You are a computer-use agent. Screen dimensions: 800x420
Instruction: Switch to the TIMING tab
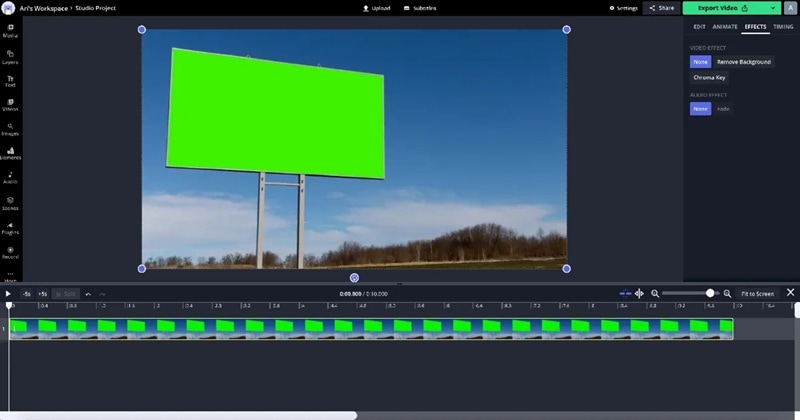click(783, 27)
